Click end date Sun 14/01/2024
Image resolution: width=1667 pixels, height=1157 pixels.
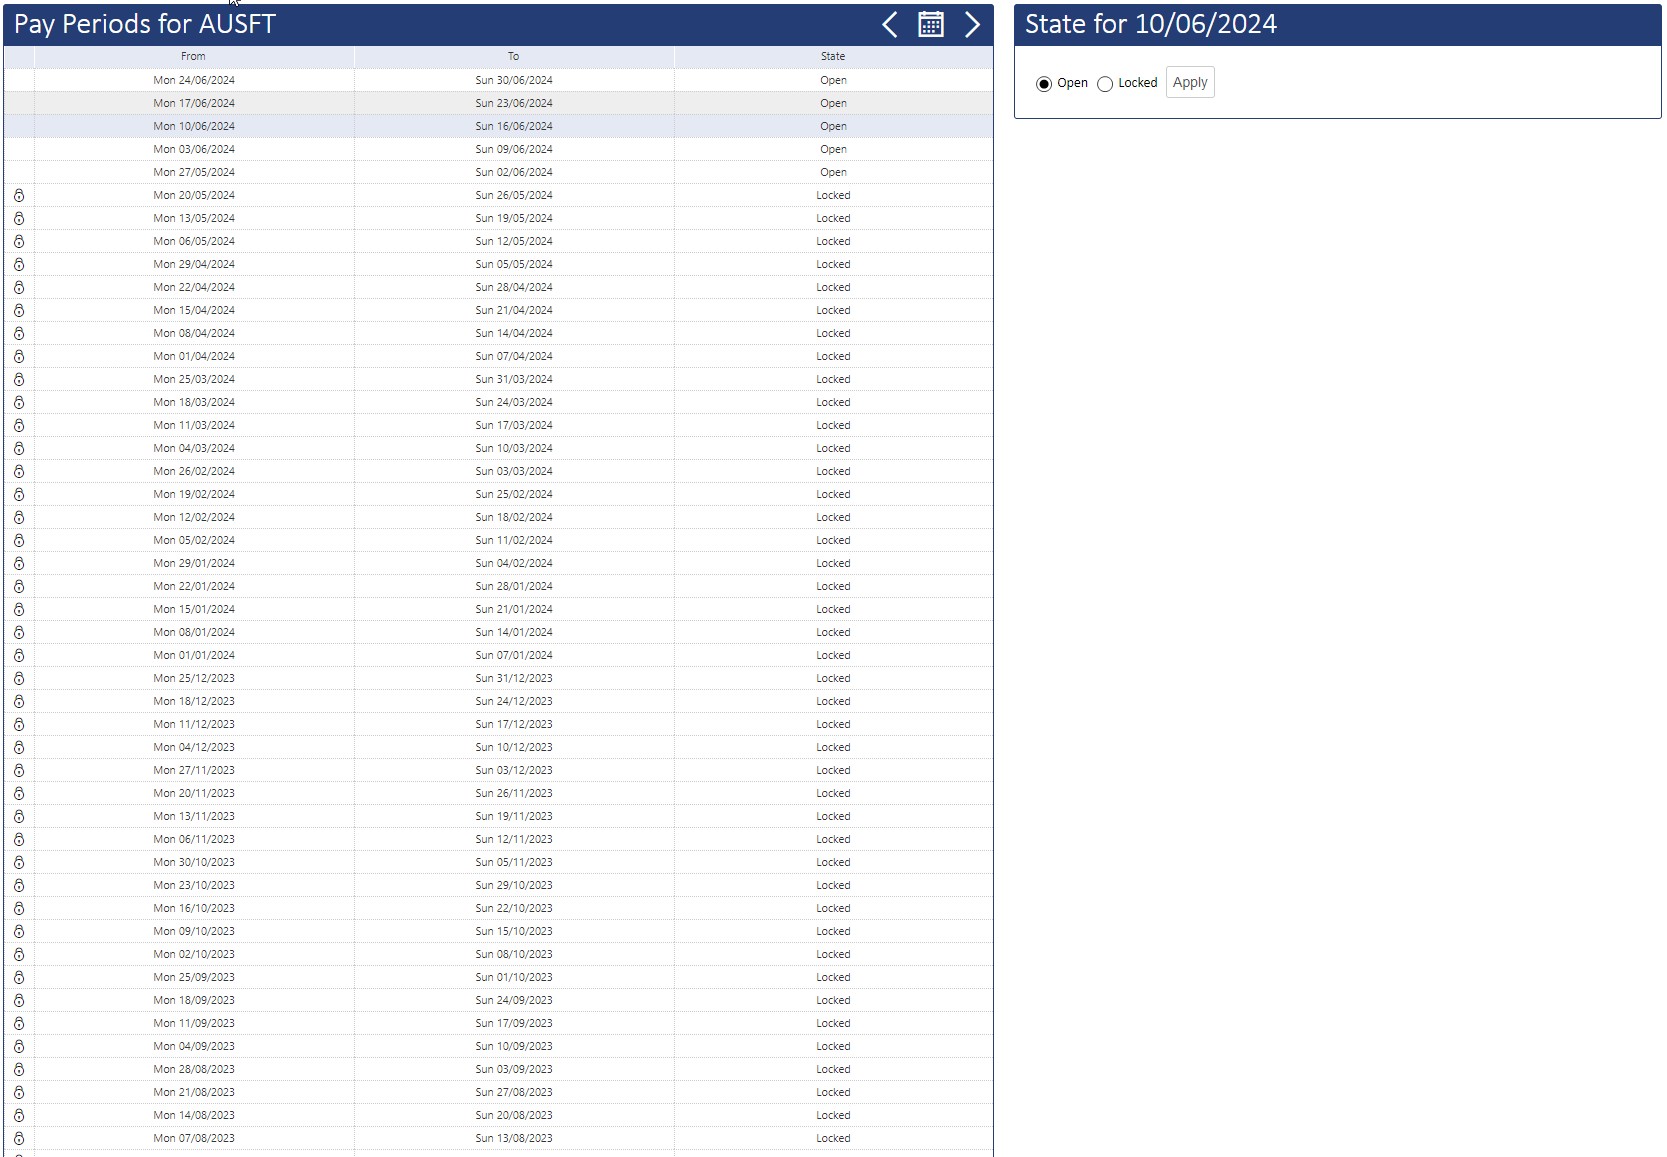(x=514, y=632)
